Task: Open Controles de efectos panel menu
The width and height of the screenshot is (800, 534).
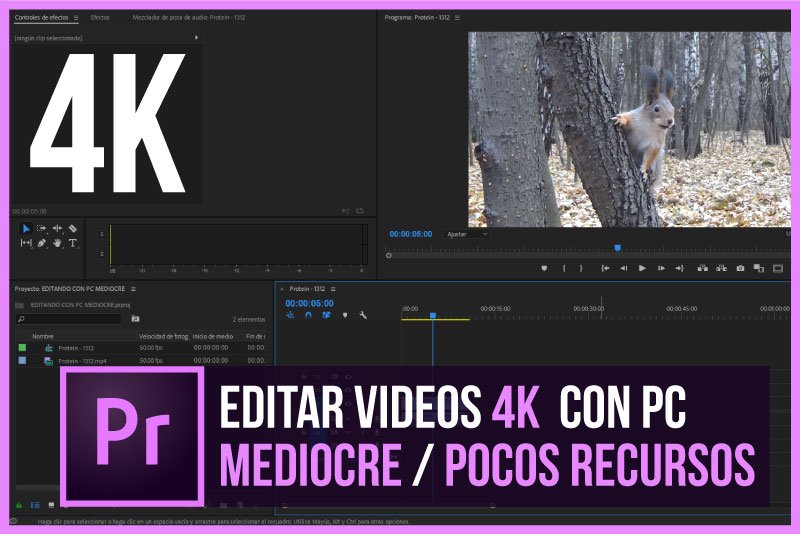Action: coord(76,17)
